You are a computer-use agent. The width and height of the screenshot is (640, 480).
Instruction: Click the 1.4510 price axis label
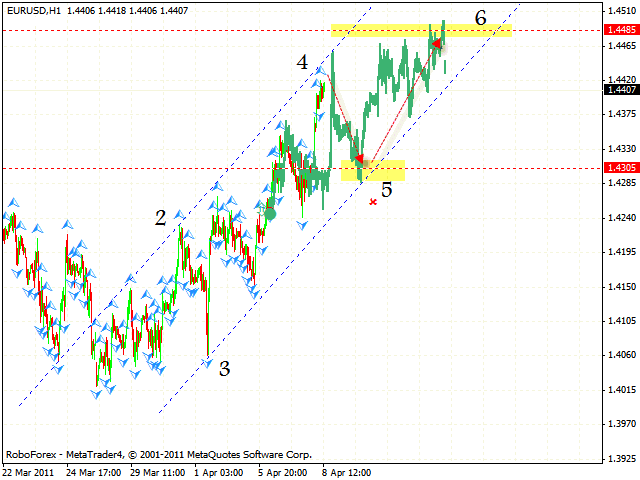622,11
